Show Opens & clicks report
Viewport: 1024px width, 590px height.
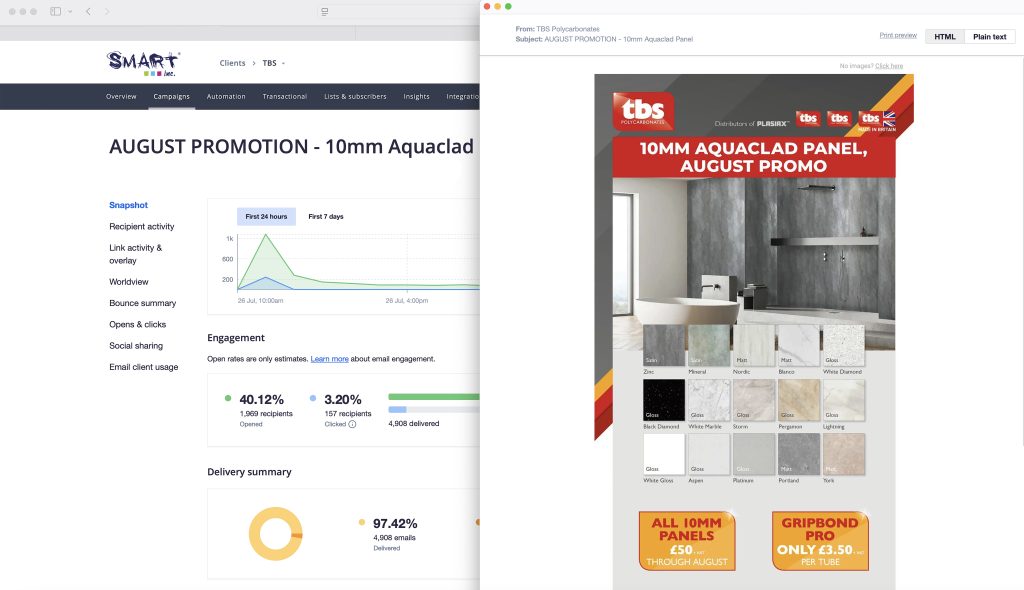(x=138, y=325)
